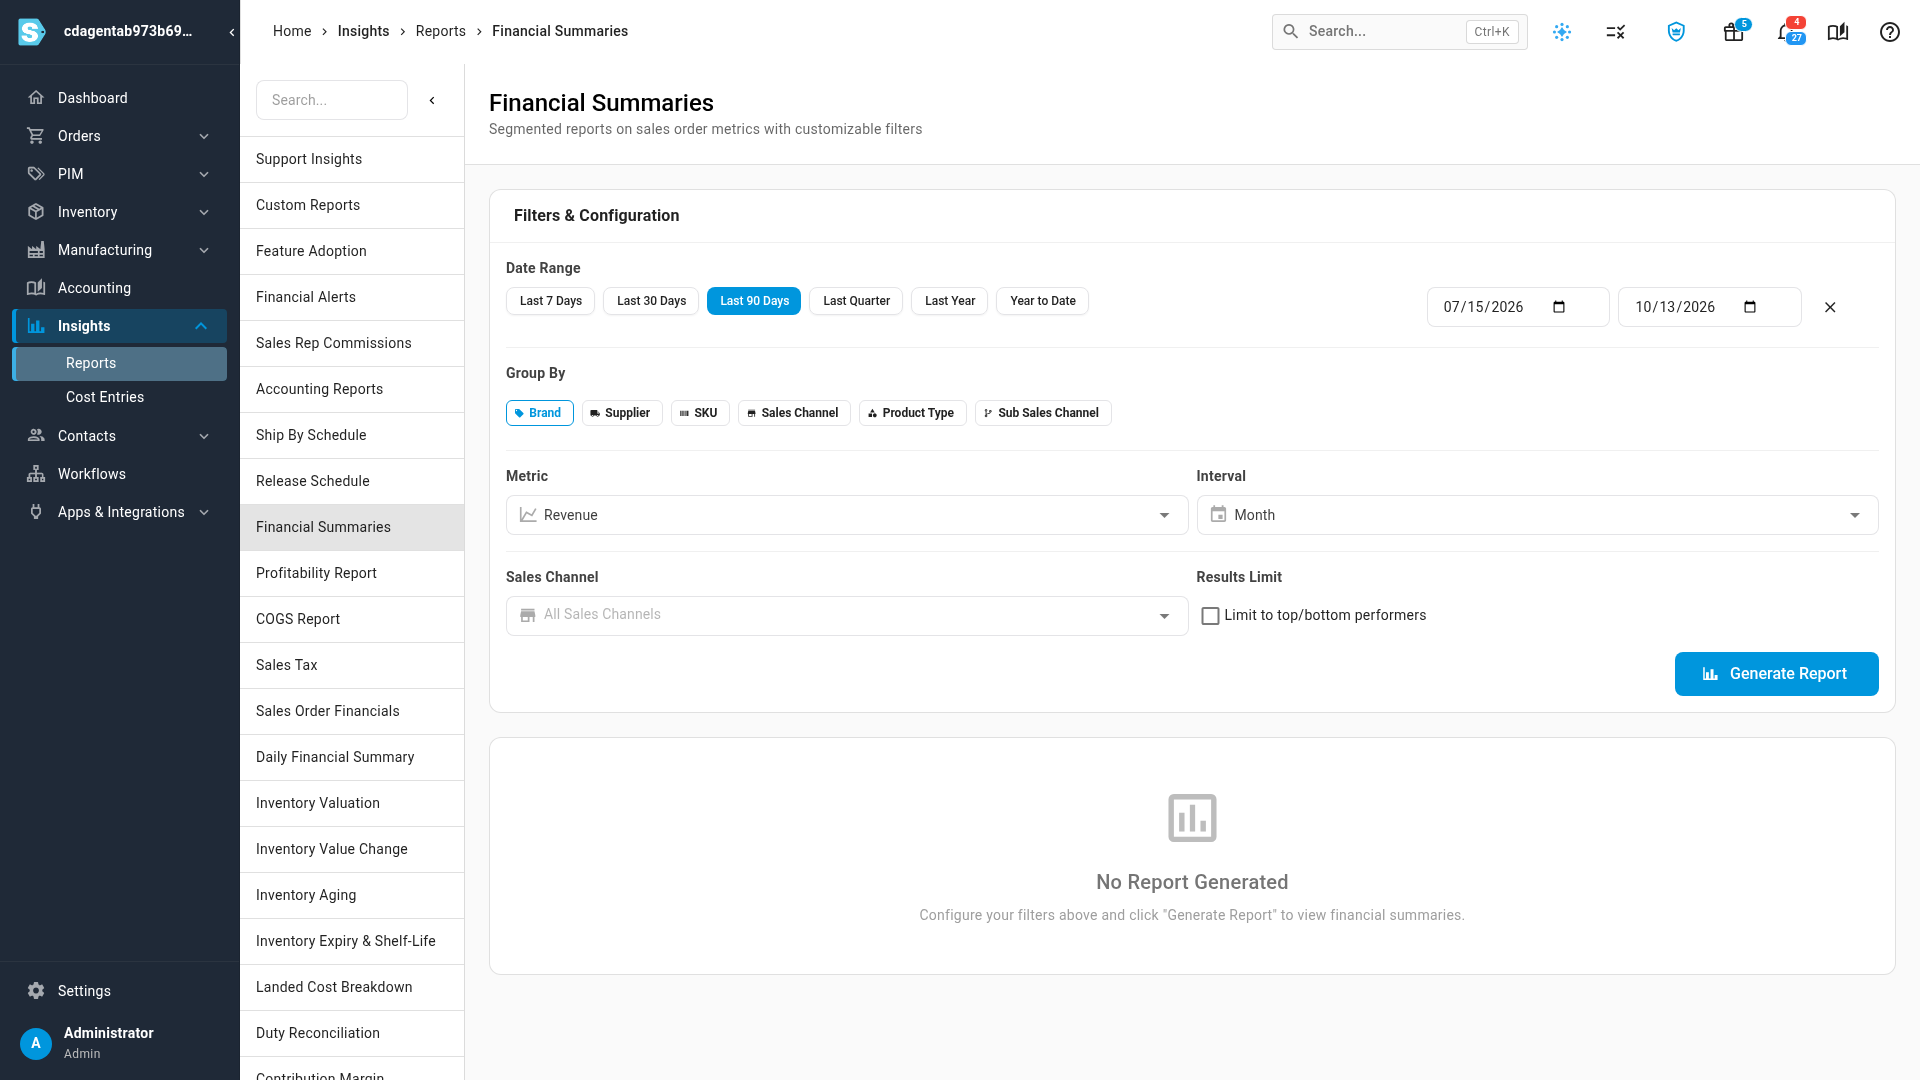Click the shield icon in the header
The height and width of the screenshot is (1080, 1920).
[1677, 32]
